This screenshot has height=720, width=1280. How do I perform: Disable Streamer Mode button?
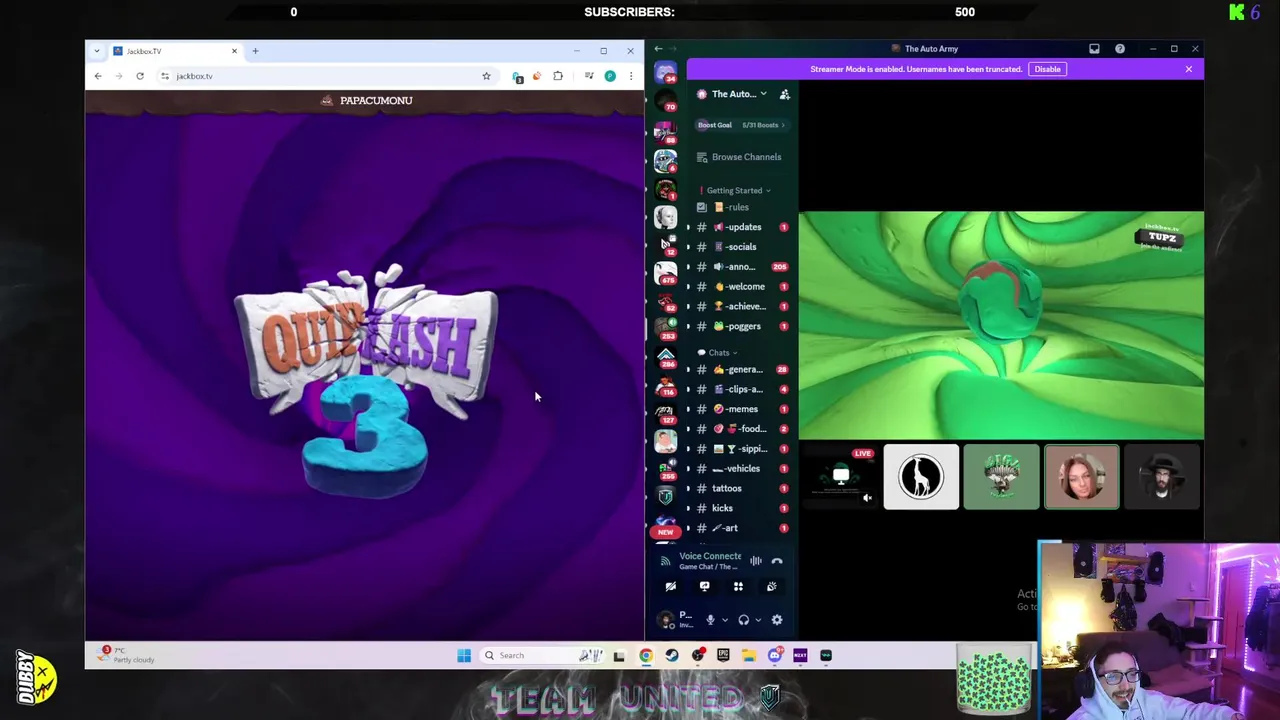tap(1047, 69)
